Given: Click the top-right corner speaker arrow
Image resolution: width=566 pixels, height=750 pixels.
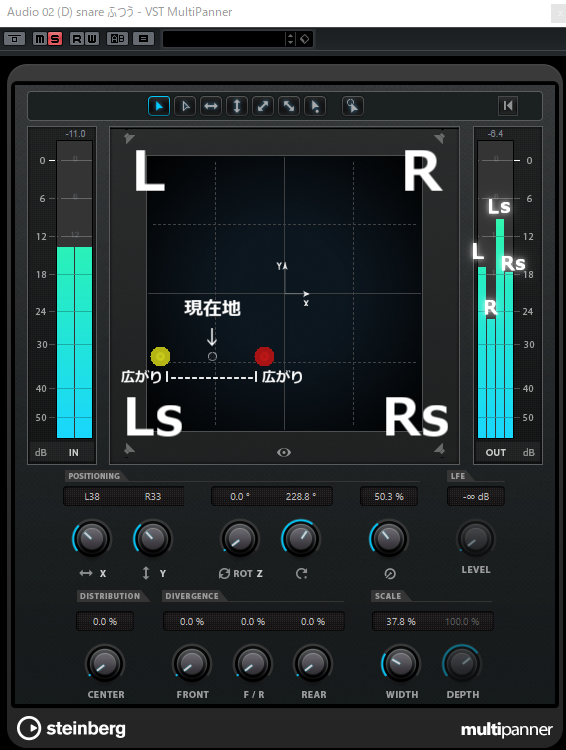Looking at the screenshot, I should [439, 138].
